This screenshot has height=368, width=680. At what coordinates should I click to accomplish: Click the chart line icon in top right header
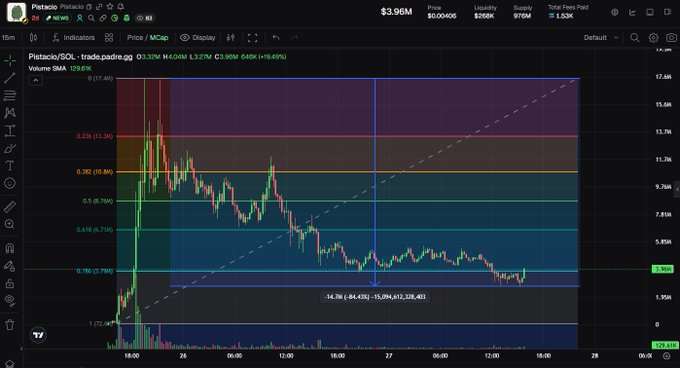tap(632, 12)
